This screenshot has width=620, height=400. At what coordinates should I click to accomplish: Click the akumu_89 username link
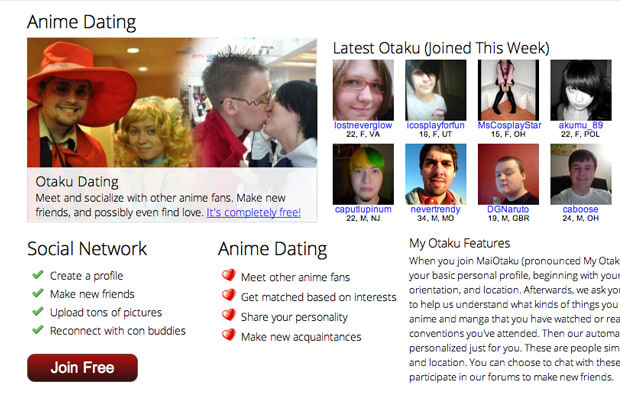580,125
